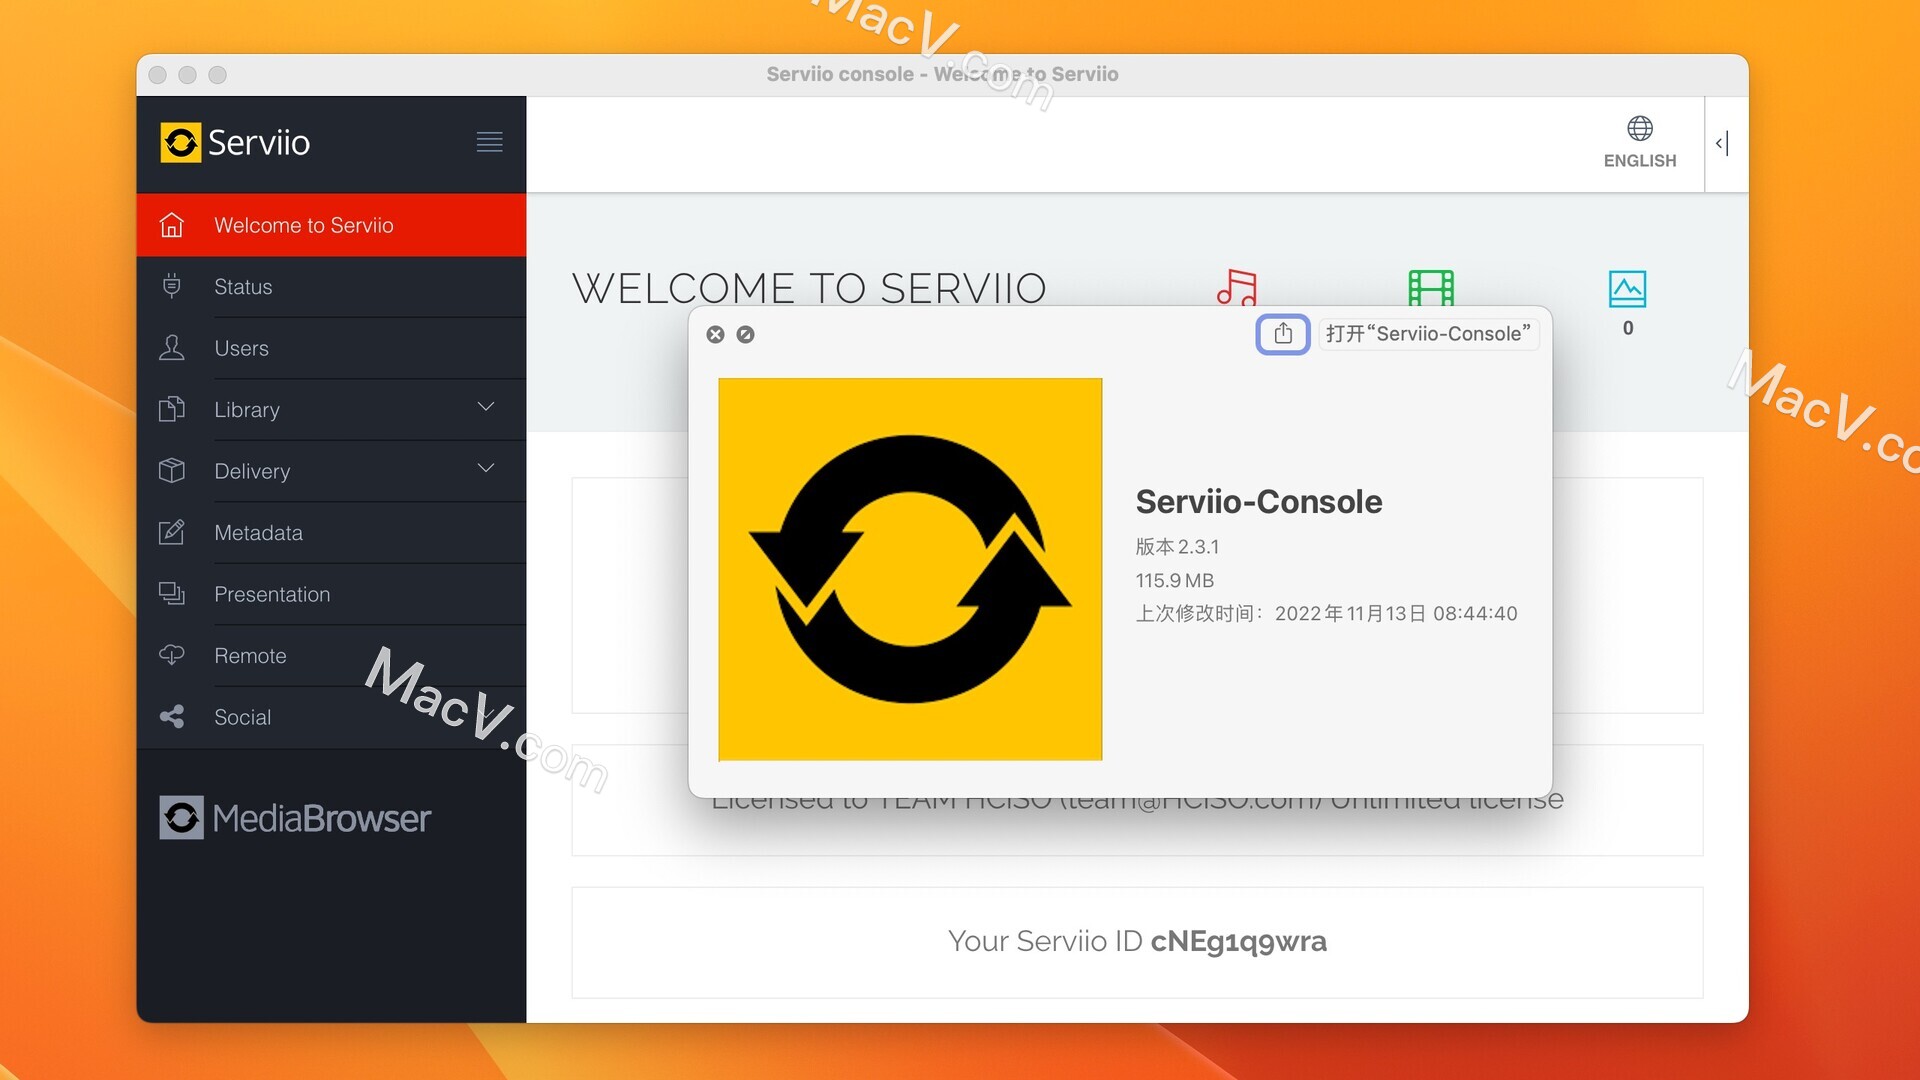The height and width of the screenshot is (1080, 1920).
Task: Open the Delivery menu item
Action: pos(331,471)
